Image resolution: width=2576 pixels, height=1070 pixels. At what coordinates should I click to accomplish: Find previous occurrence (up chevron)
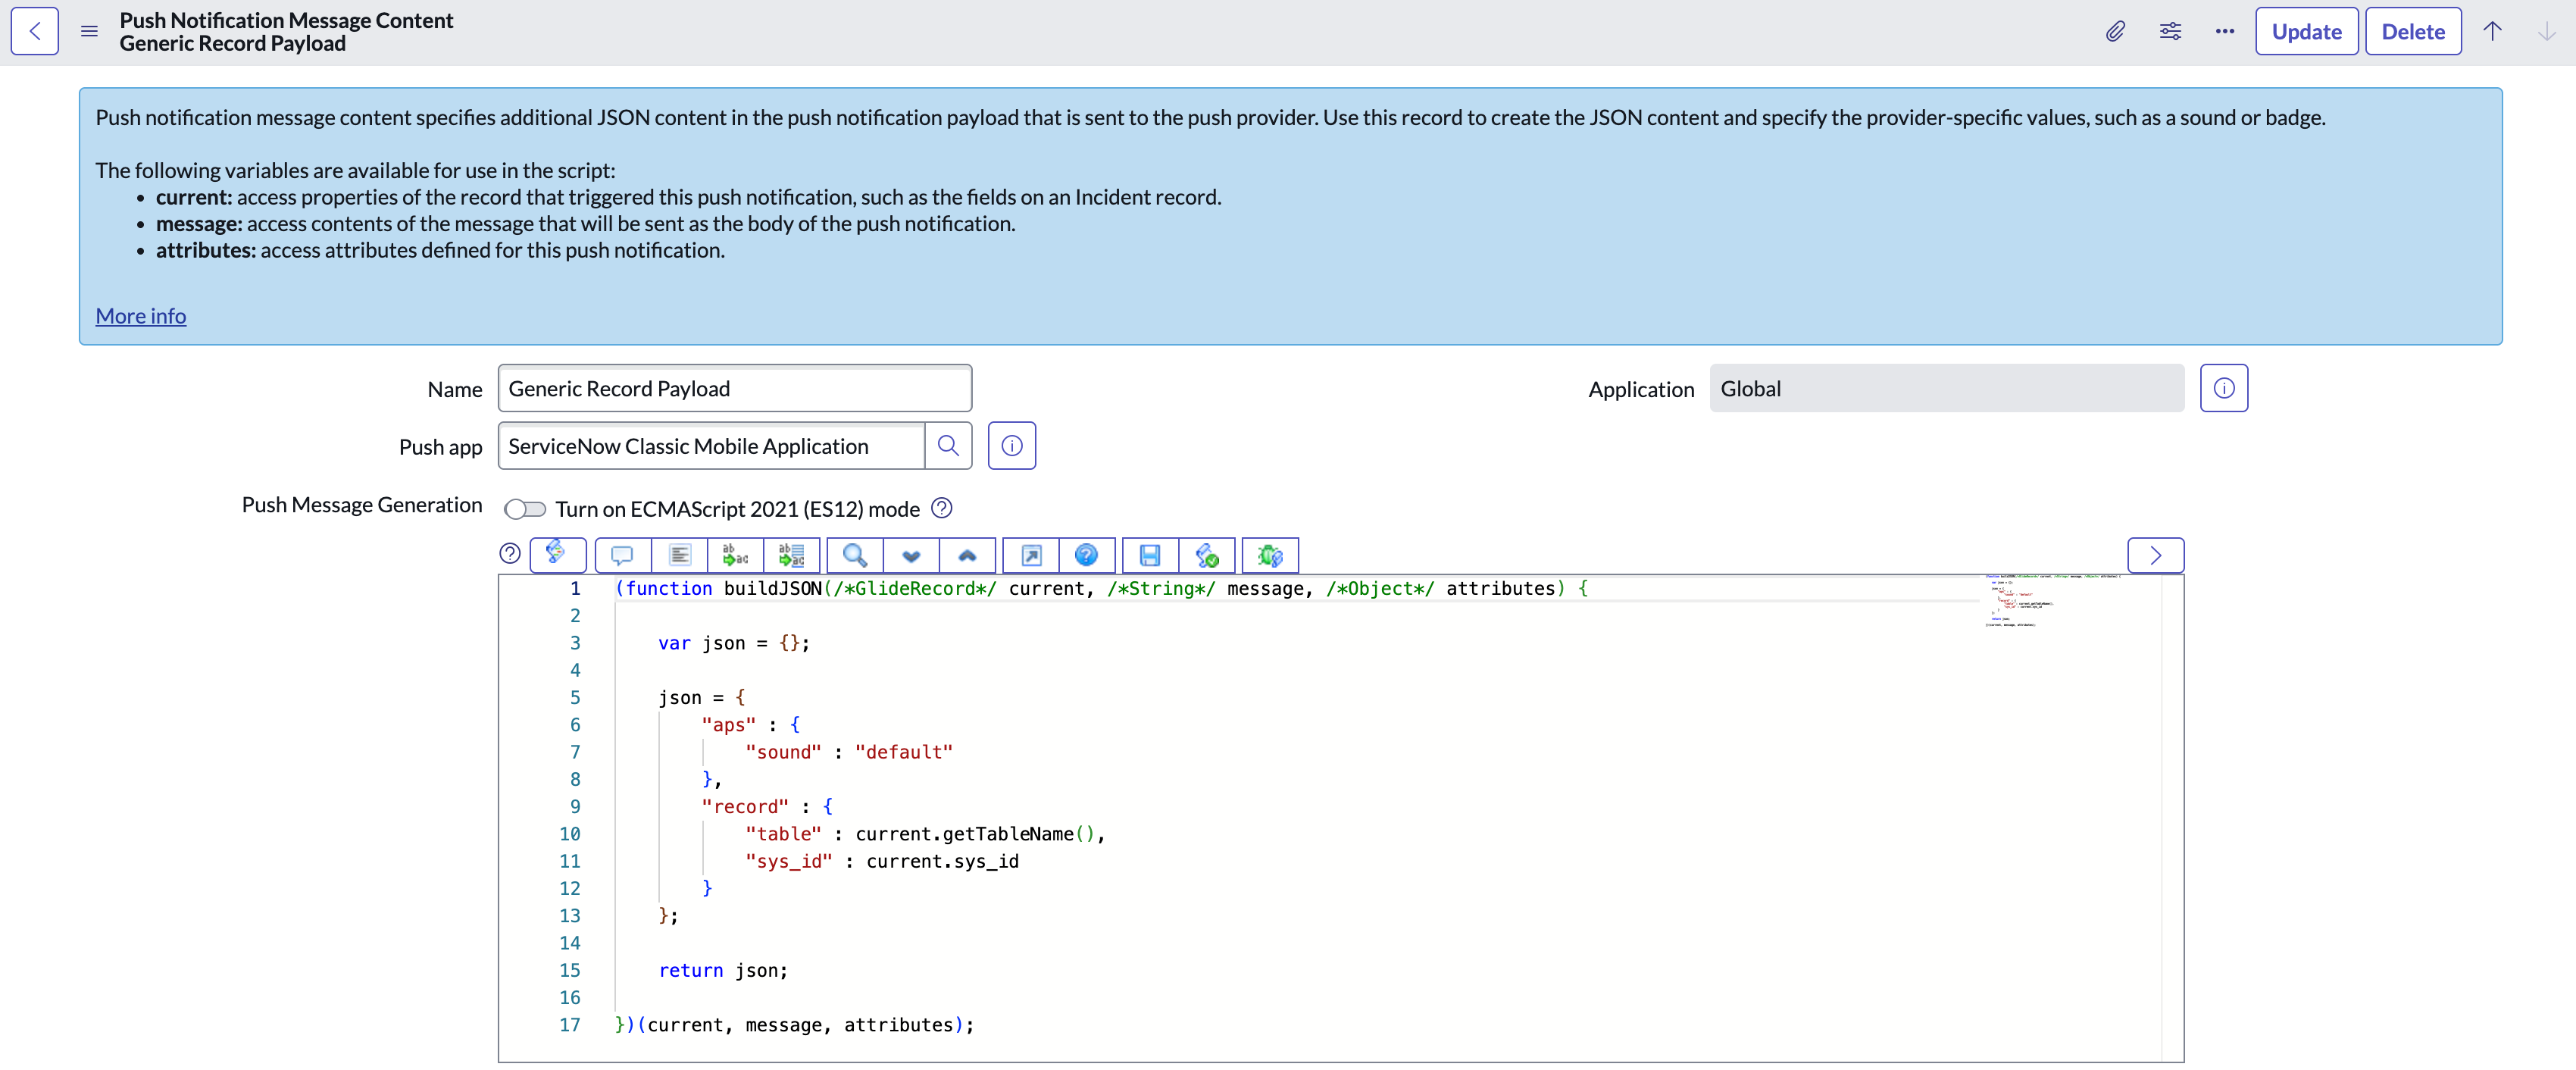(967, 554)
